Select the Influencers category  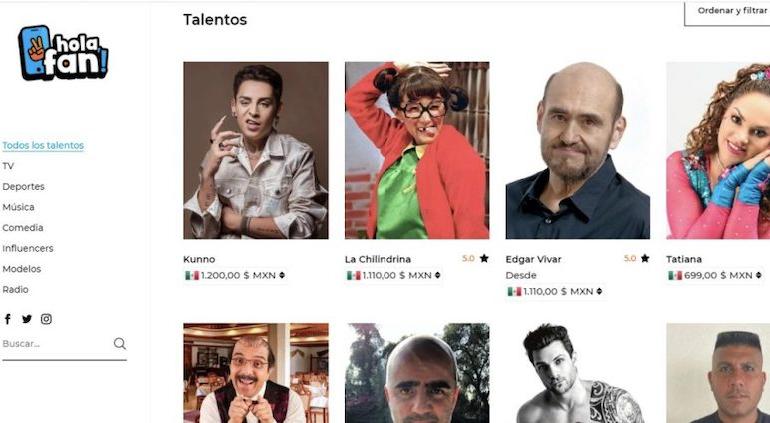[x=28, y=249]
